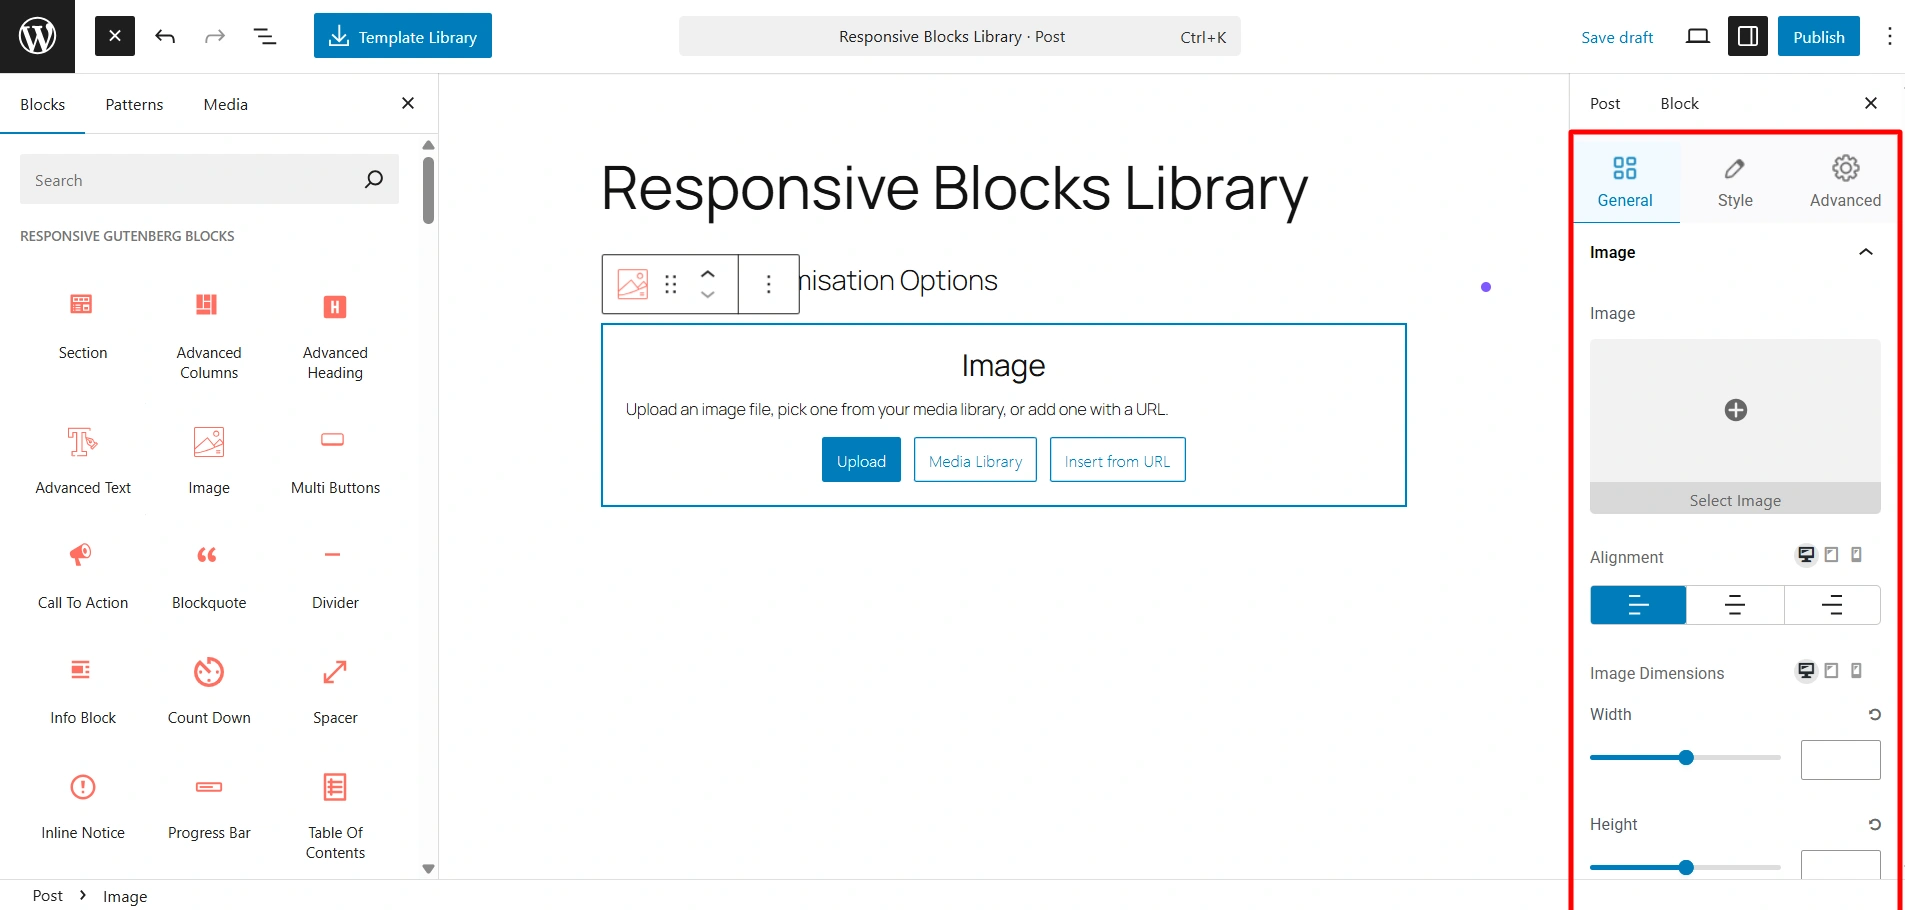The width and height of the screenshot is (1905, 910).
Task: Insert the Divider block
Action: pyautogui.click(x=335, y=575)
